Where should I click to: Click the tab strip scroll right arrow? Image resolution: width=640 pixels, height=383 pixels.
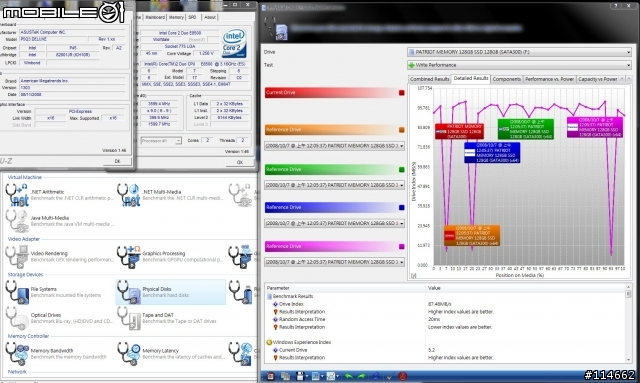click(x=629, y=79)
